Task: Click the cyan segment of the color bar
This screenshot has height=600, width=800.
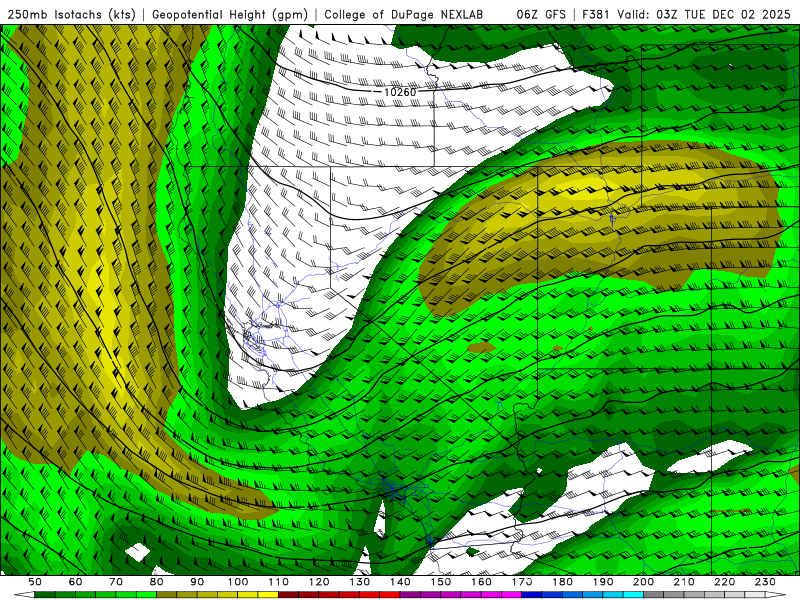Action: click(x=633, y=595)
